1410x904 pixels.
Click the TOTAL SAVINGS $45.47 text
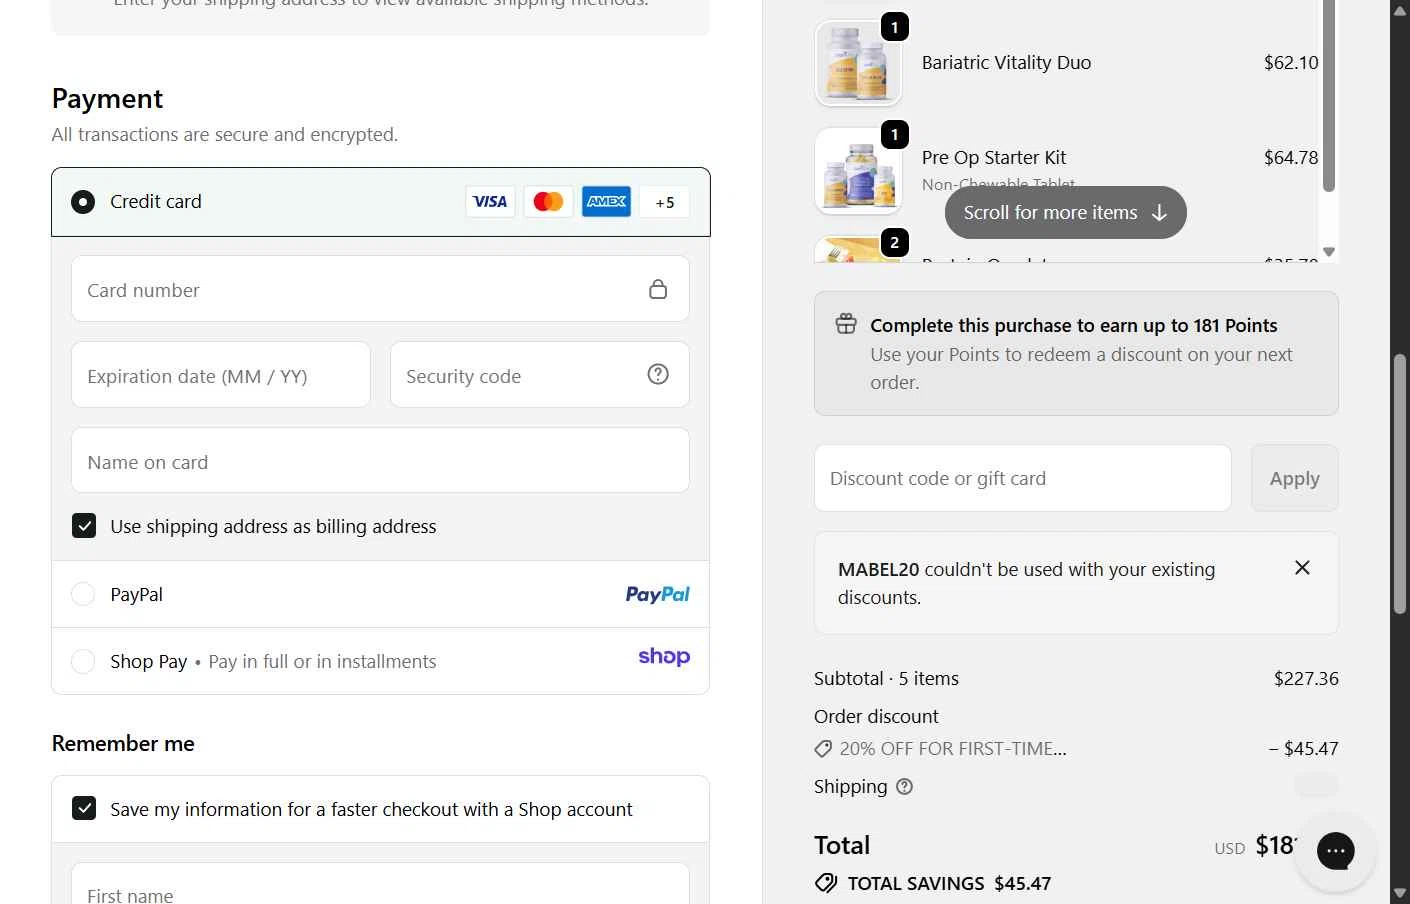[949, 883]
